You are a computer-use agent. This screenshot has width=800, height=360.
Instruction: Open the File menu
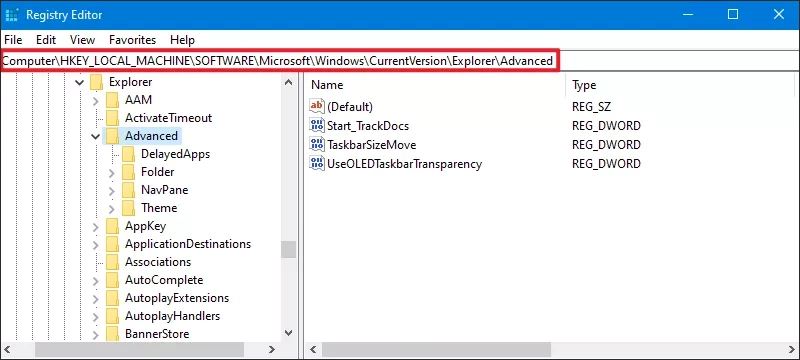tap(13, 40)
